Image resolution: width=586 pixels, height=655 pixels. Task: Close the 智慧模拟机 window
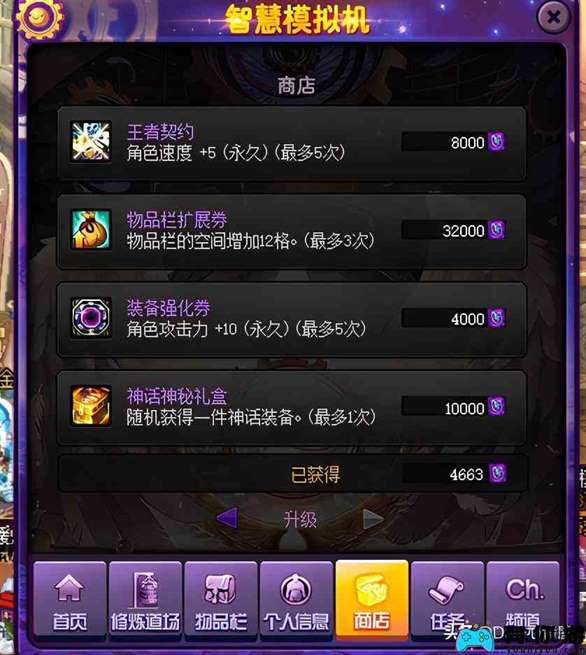click(553, 17)
